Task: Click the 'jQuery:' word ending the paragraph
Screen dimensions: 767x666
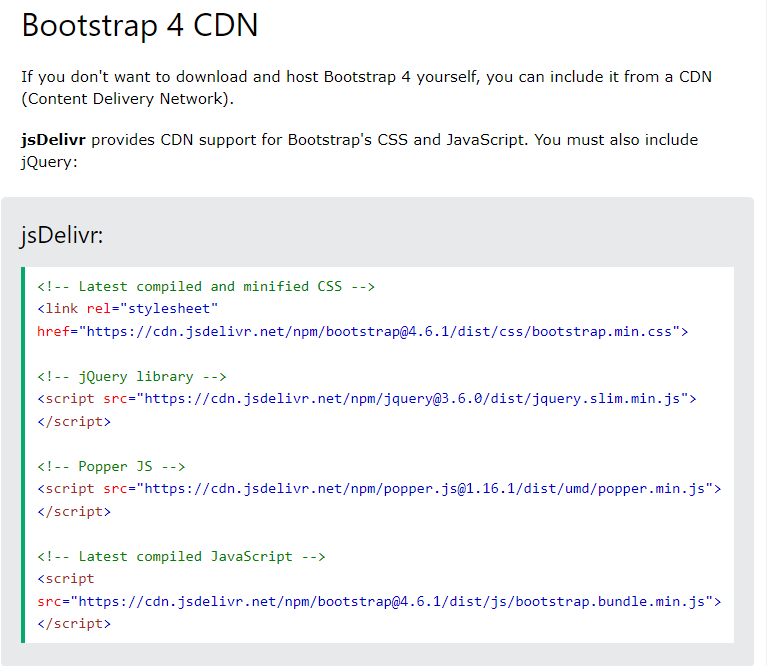Action: pyautogui.click(x=49, y=162)
